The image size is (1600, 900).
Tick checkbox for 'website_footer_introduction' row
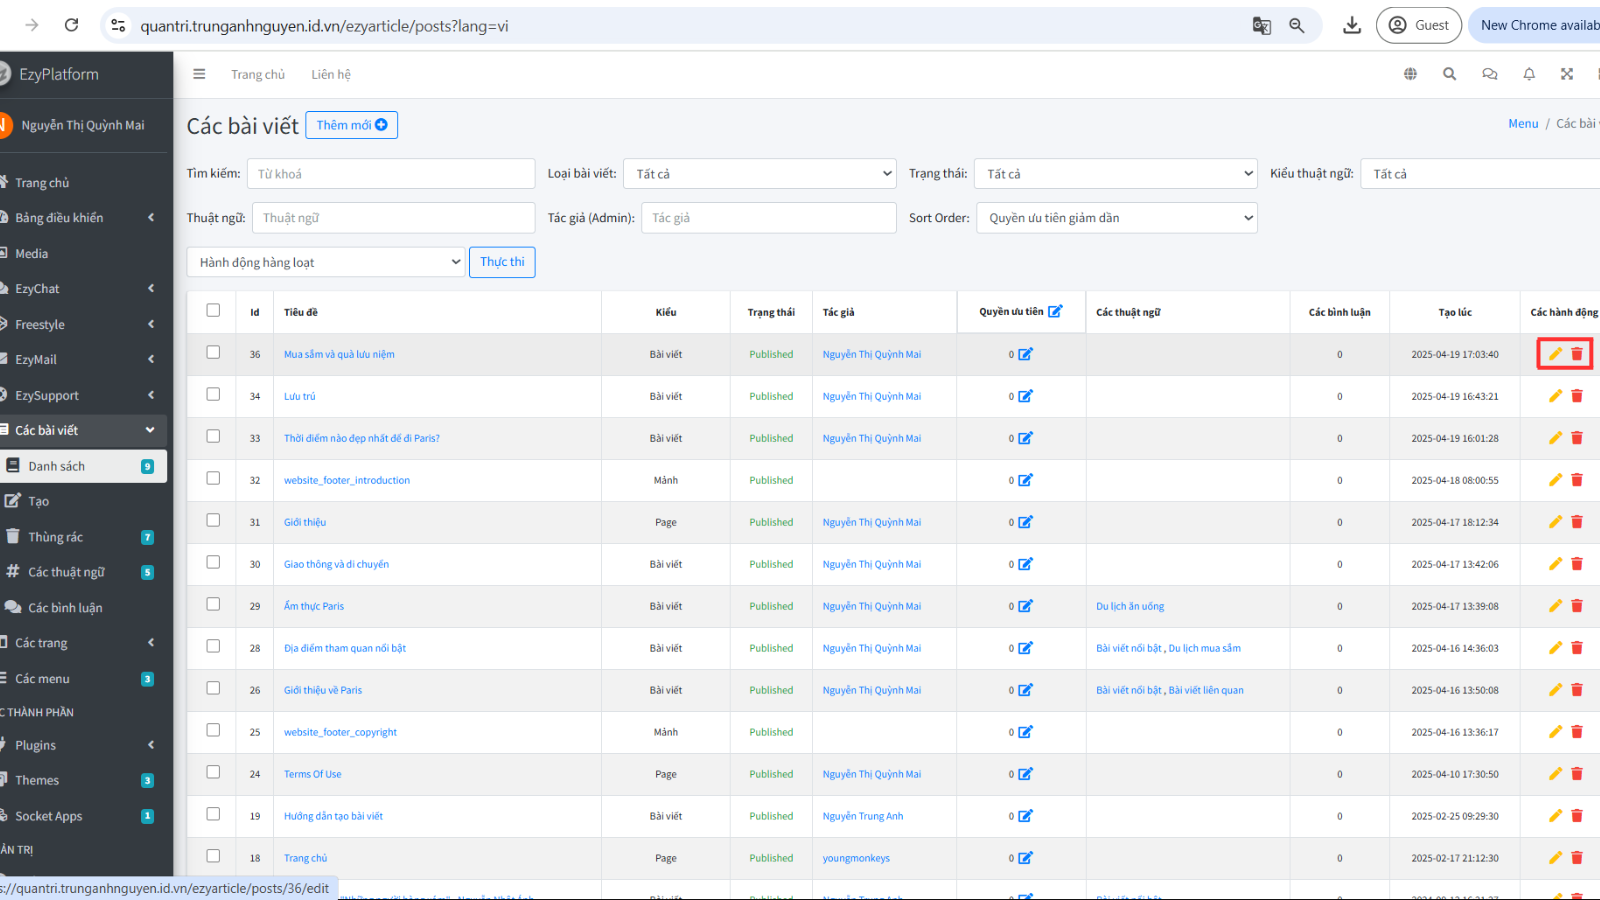point(213,478)
